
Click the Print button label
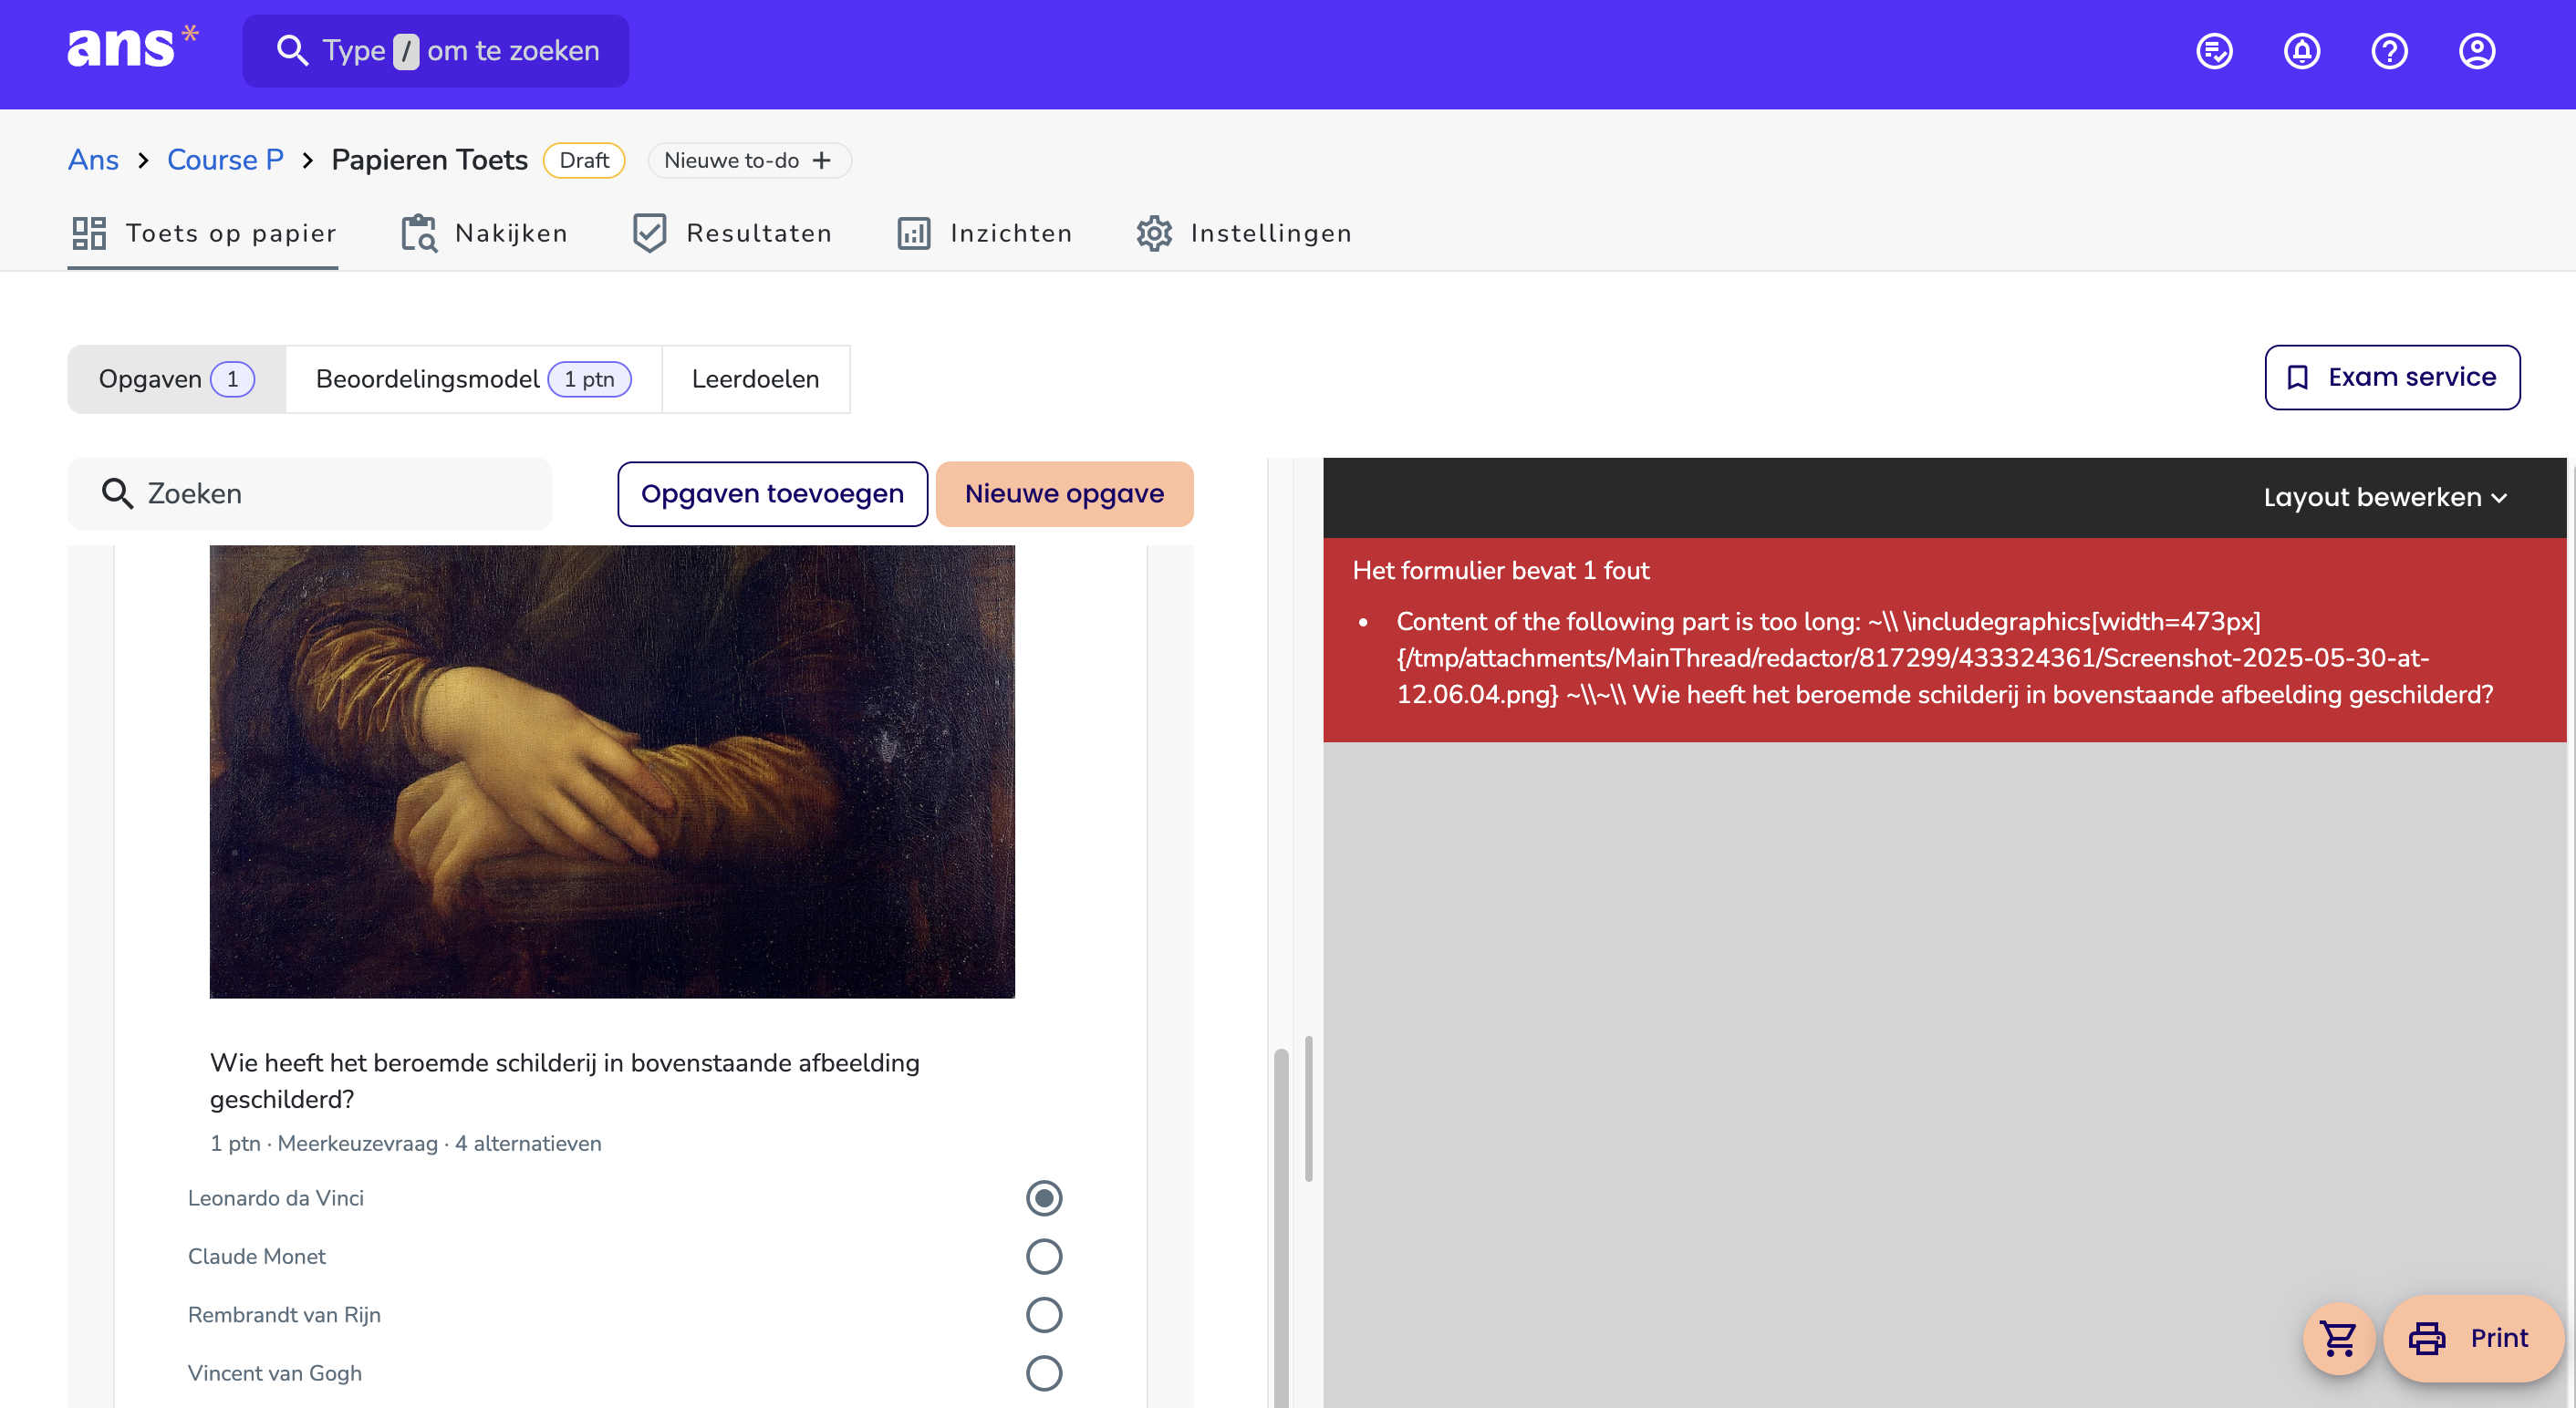(2499, 1338)
